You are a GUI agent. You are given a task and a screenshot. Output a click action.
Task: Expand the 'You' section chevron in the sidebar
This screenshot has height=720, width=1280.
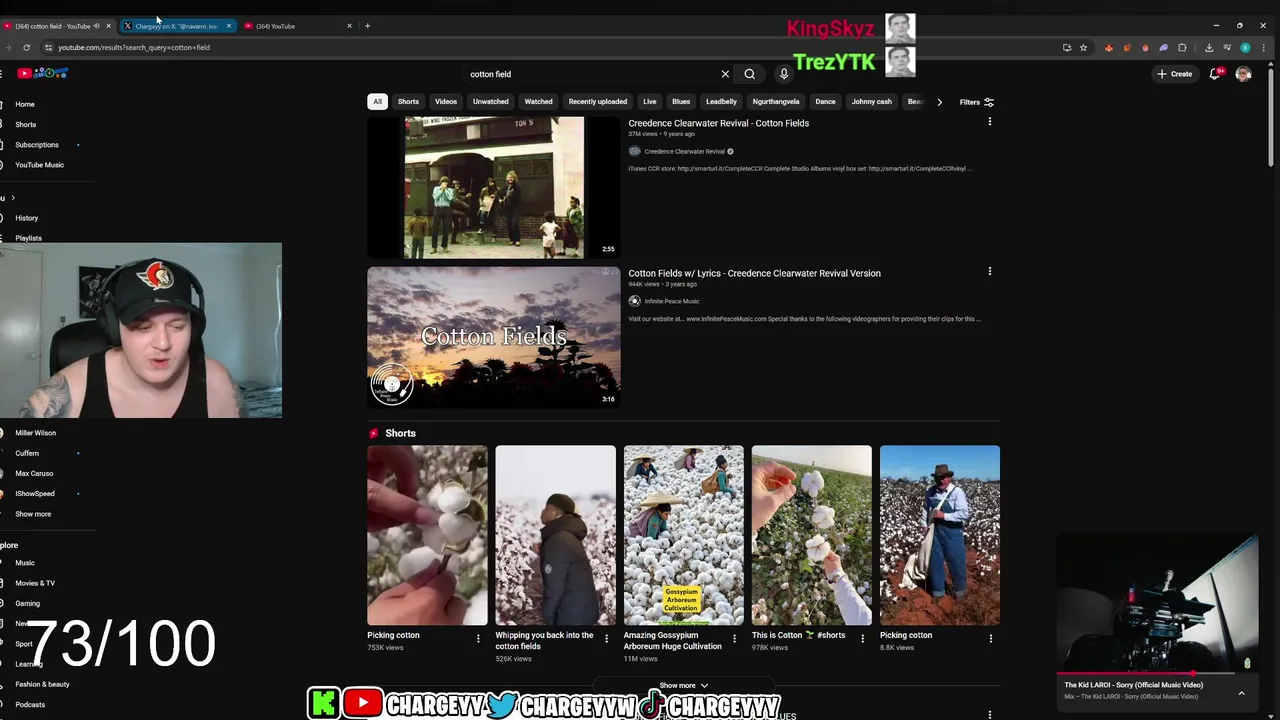13,198
